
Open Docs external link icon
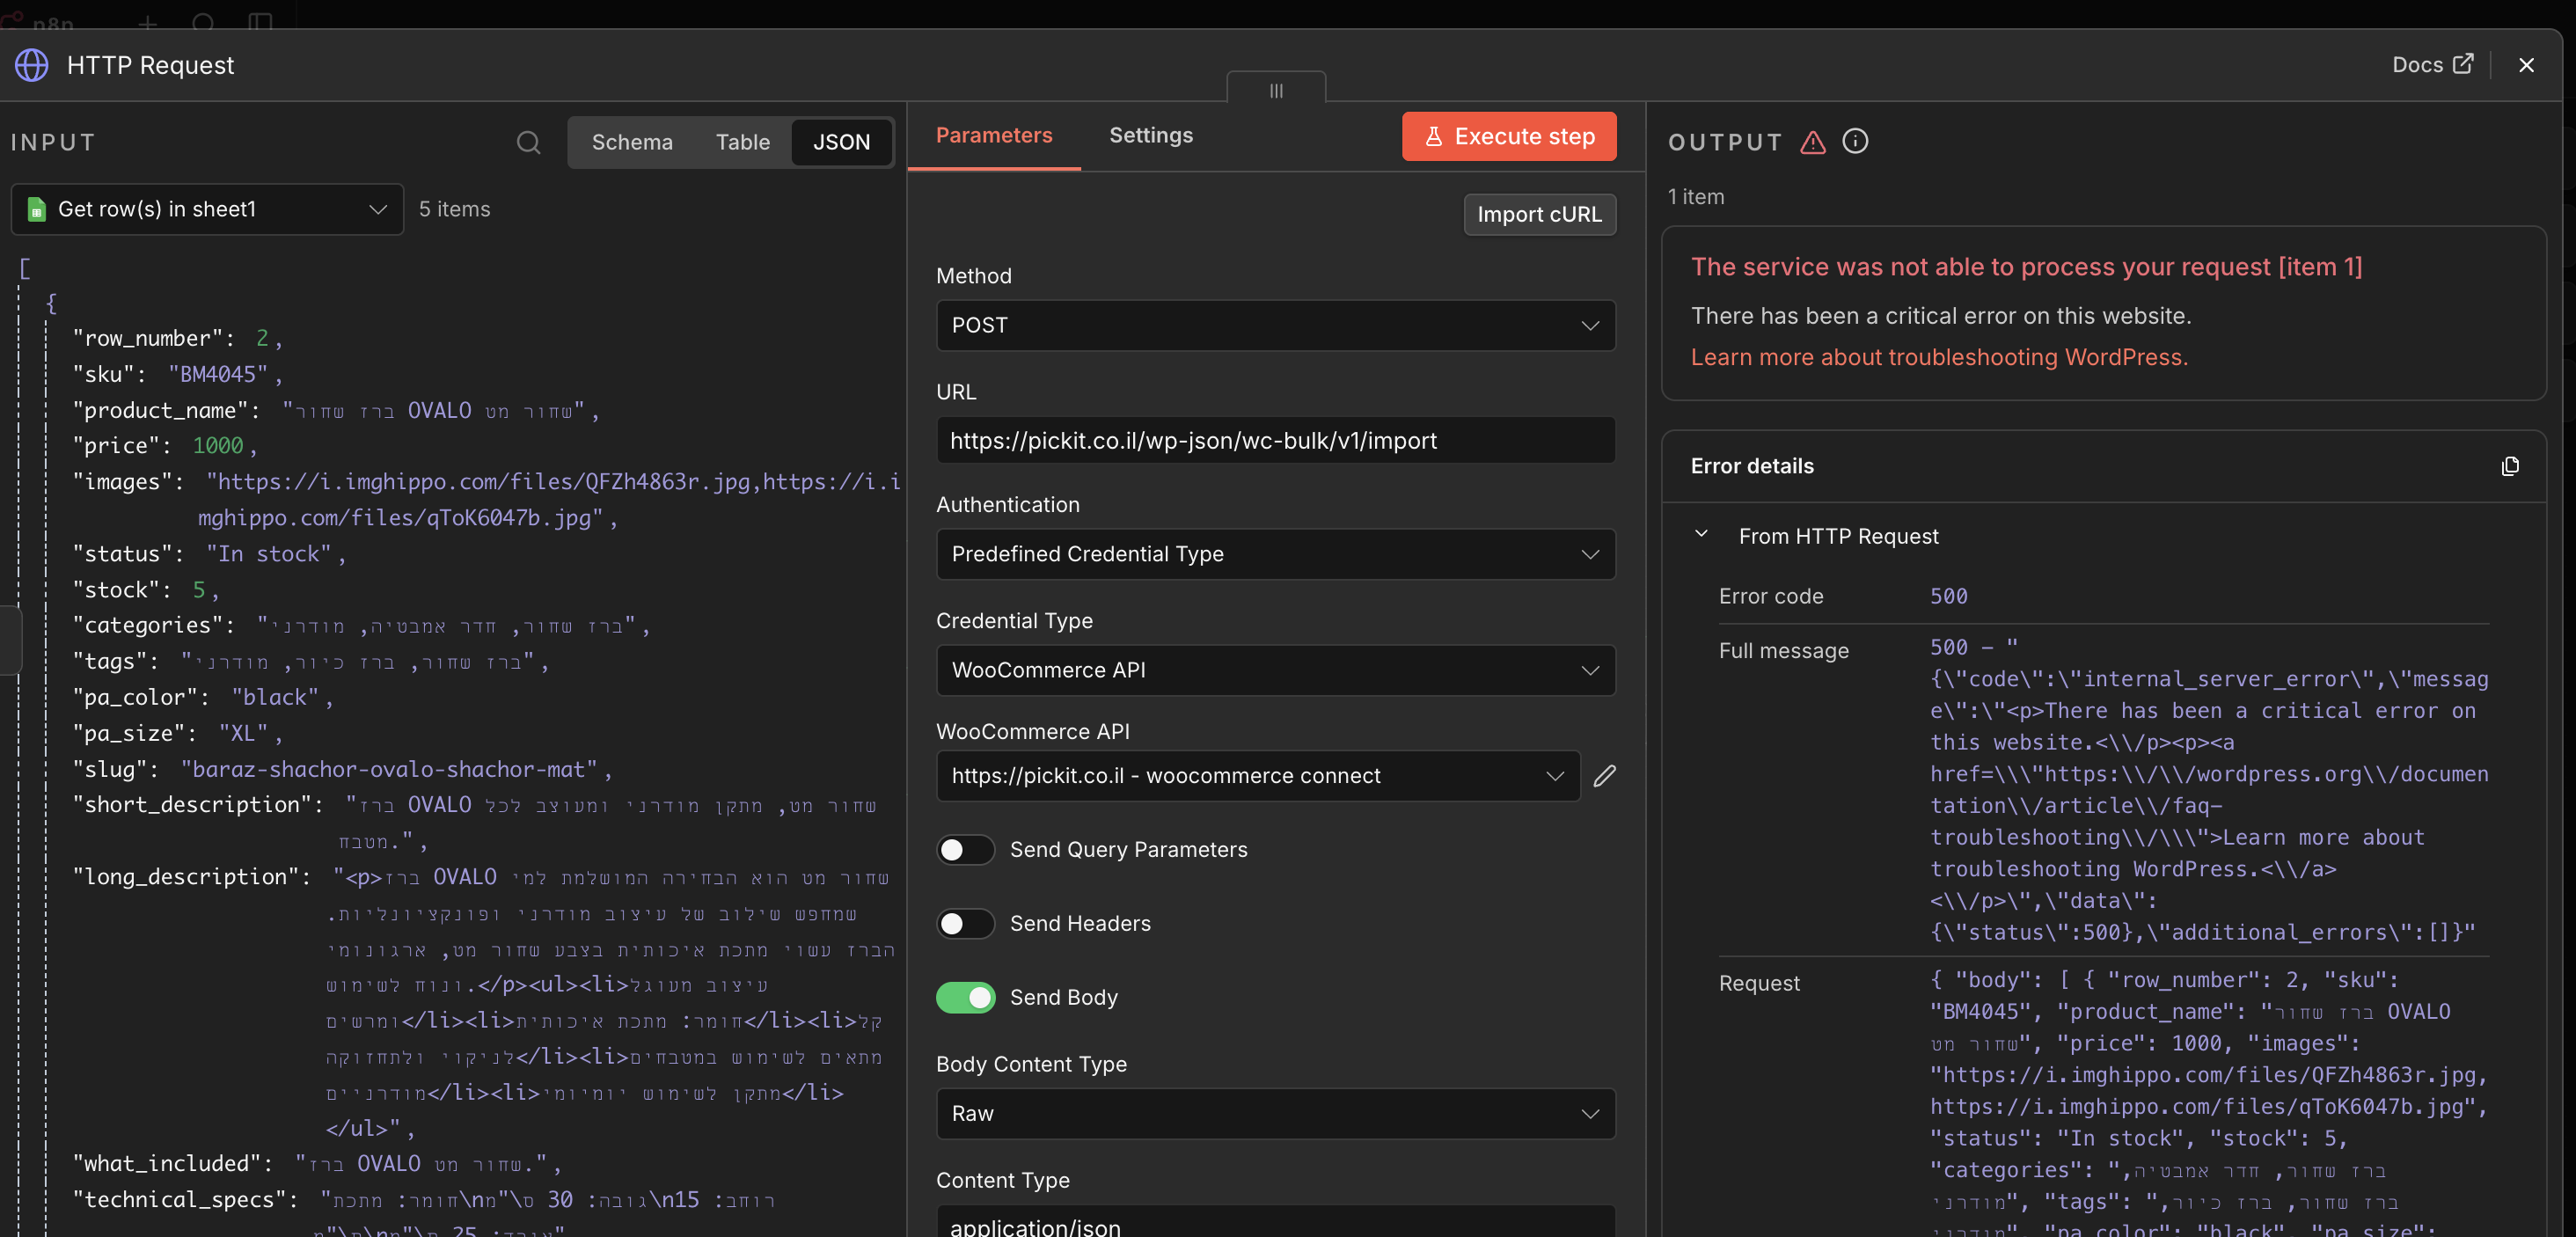pos(2463,64)
